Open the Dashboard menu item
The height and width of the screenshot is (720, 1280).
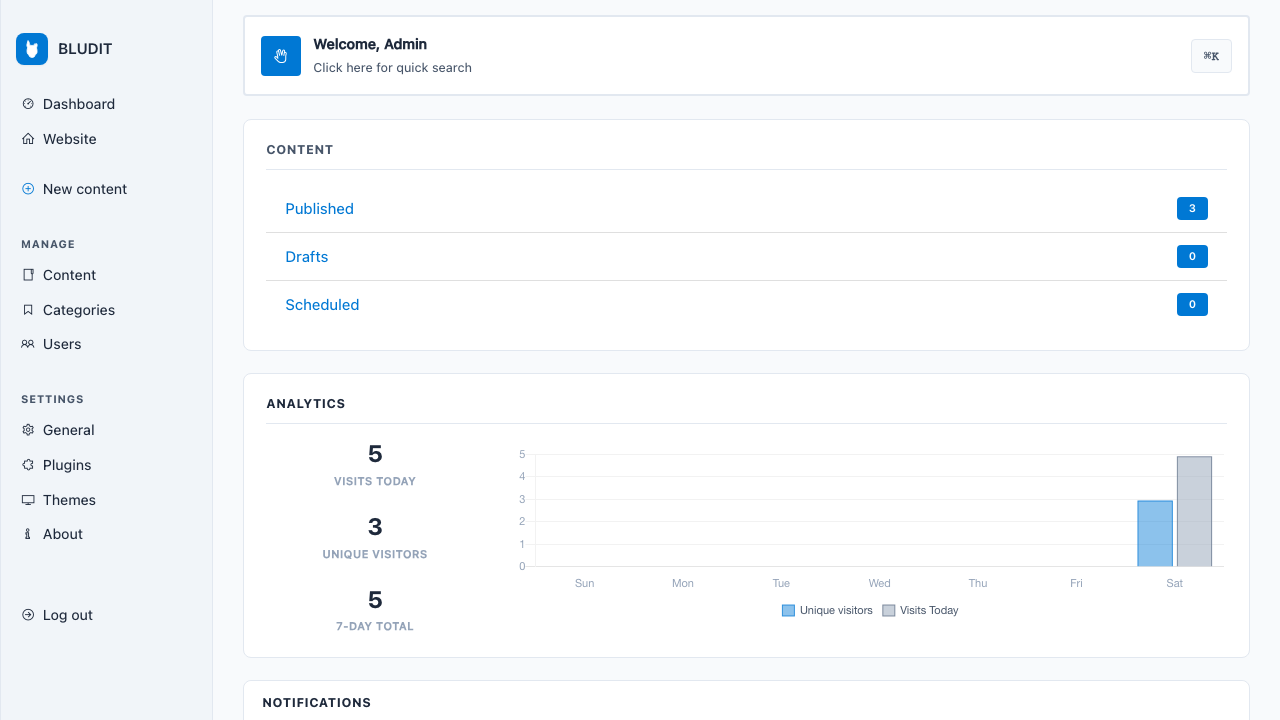(79, 104)
